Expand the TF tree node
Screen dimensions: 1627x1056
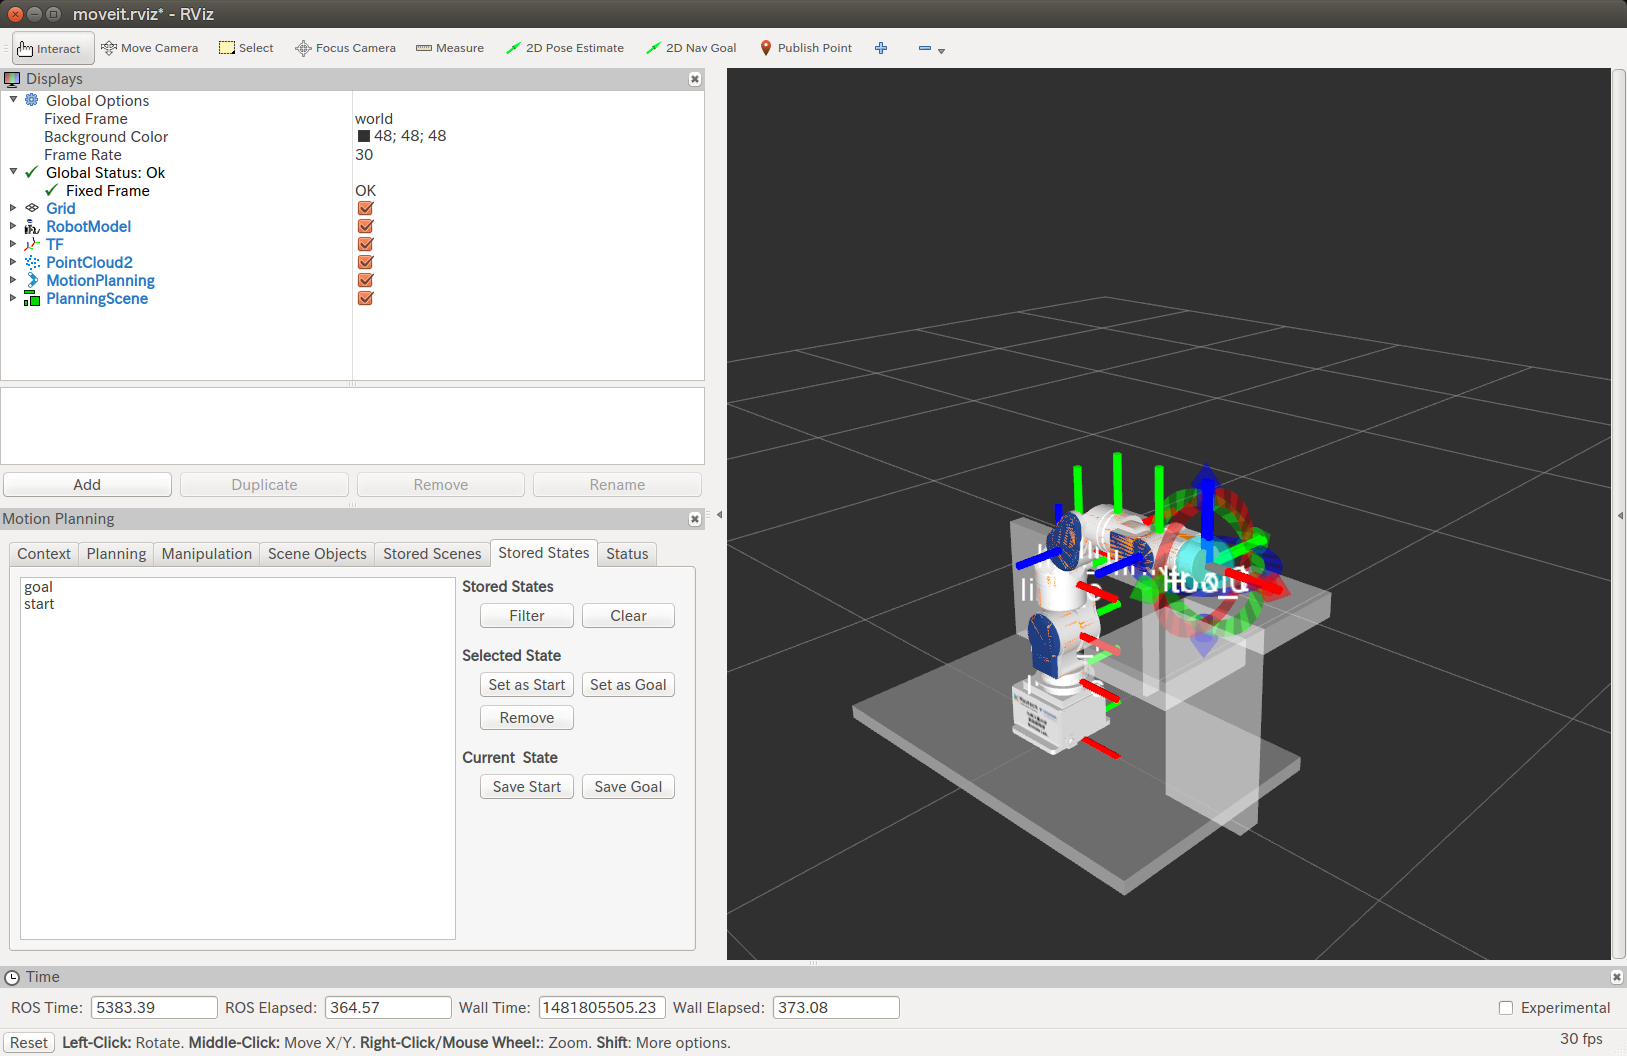pos(13,244)
